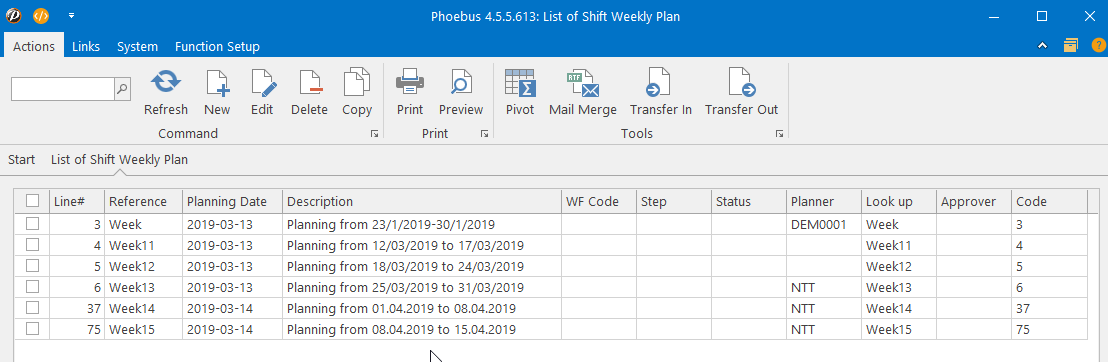Click the Copy icon
The image size is (1108, 362).
(x=357, y=83)
